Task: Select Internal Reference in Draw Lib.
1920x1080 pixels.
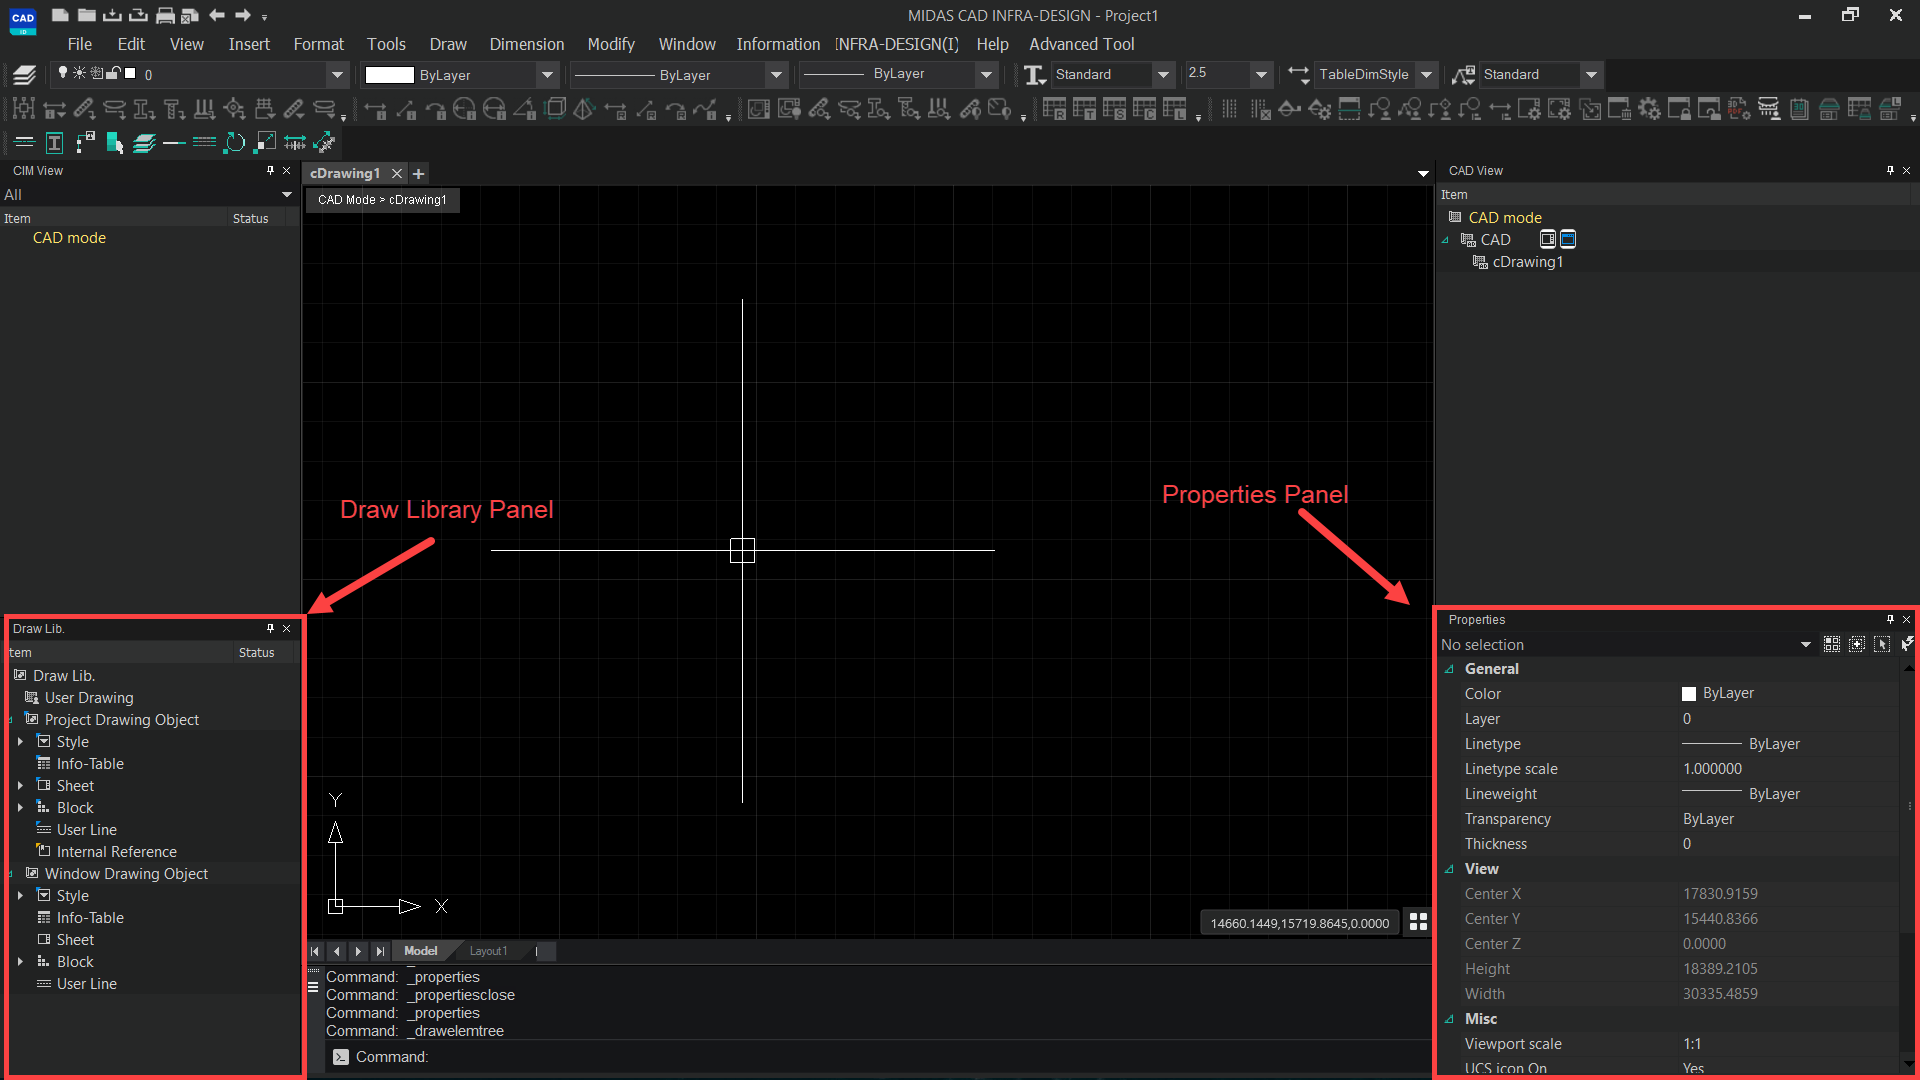Action: click(x=117, y=852)
